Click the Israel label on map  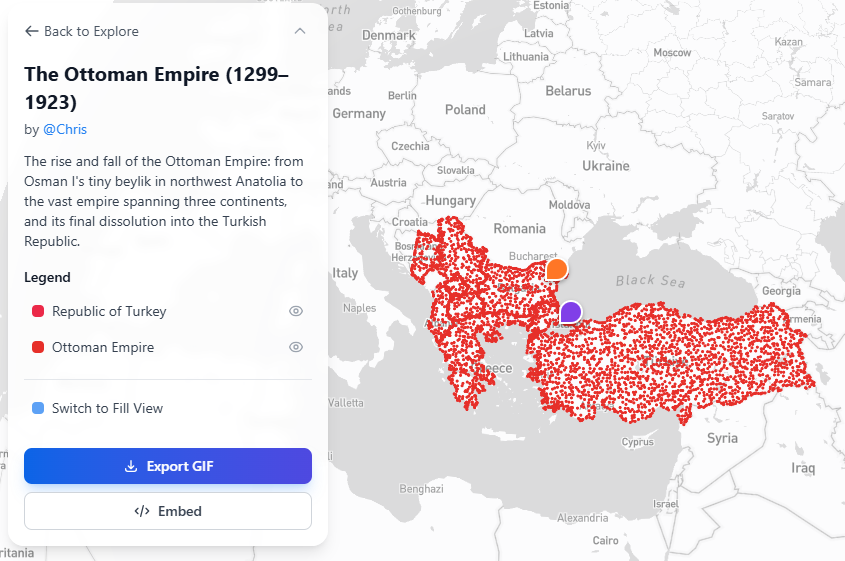(x=666, y=504)
